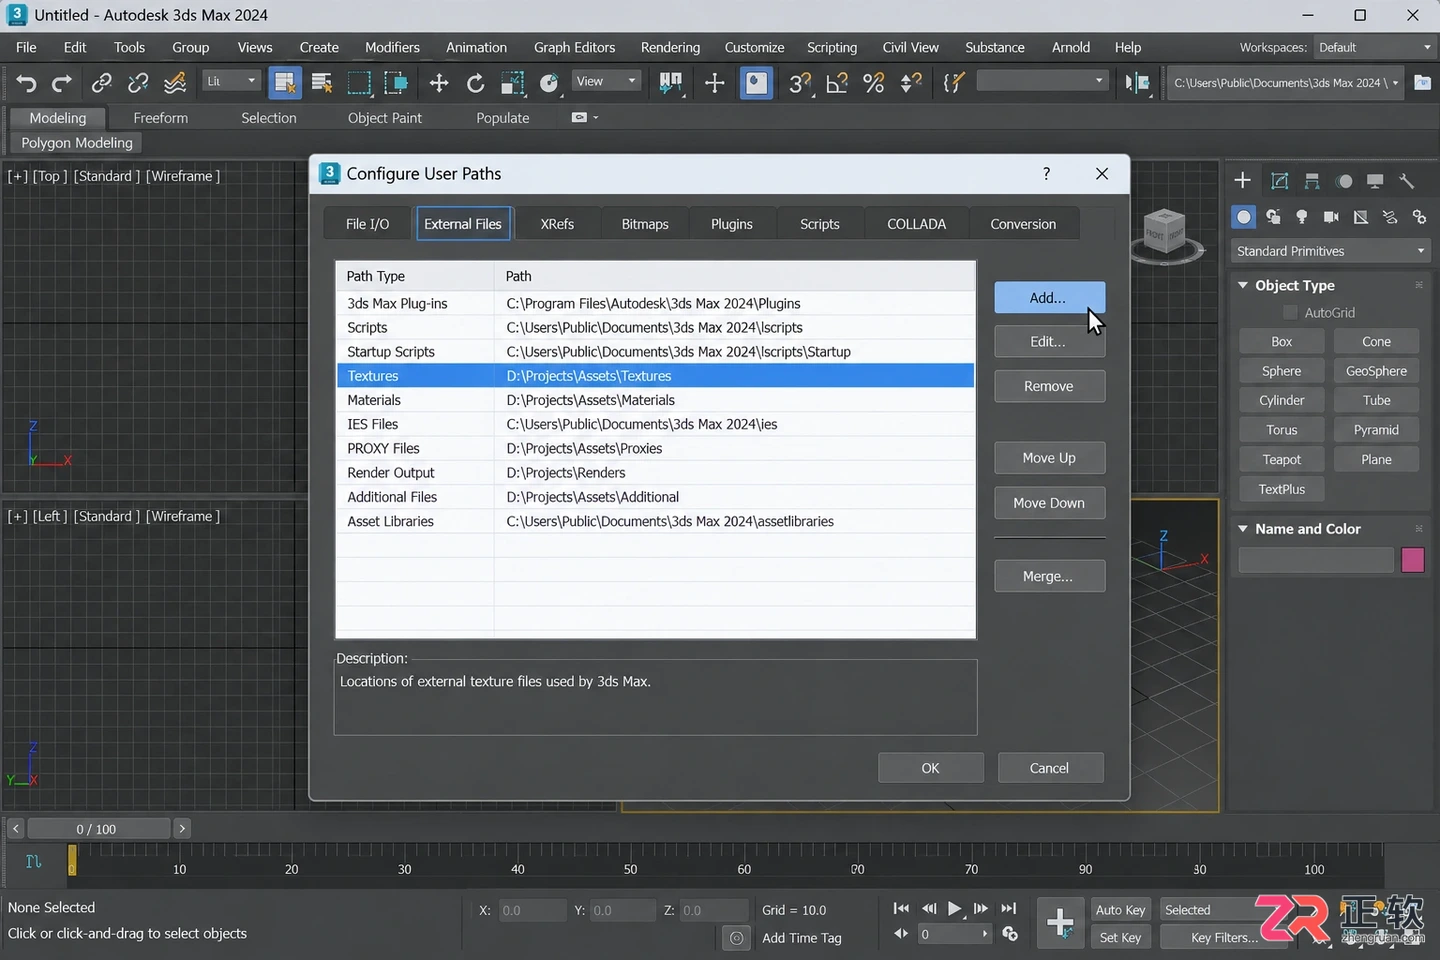The height and width of the screenshot is (960, 1440).
Task: Select the Systems category in the Create panel
Action: (1419, 217)
